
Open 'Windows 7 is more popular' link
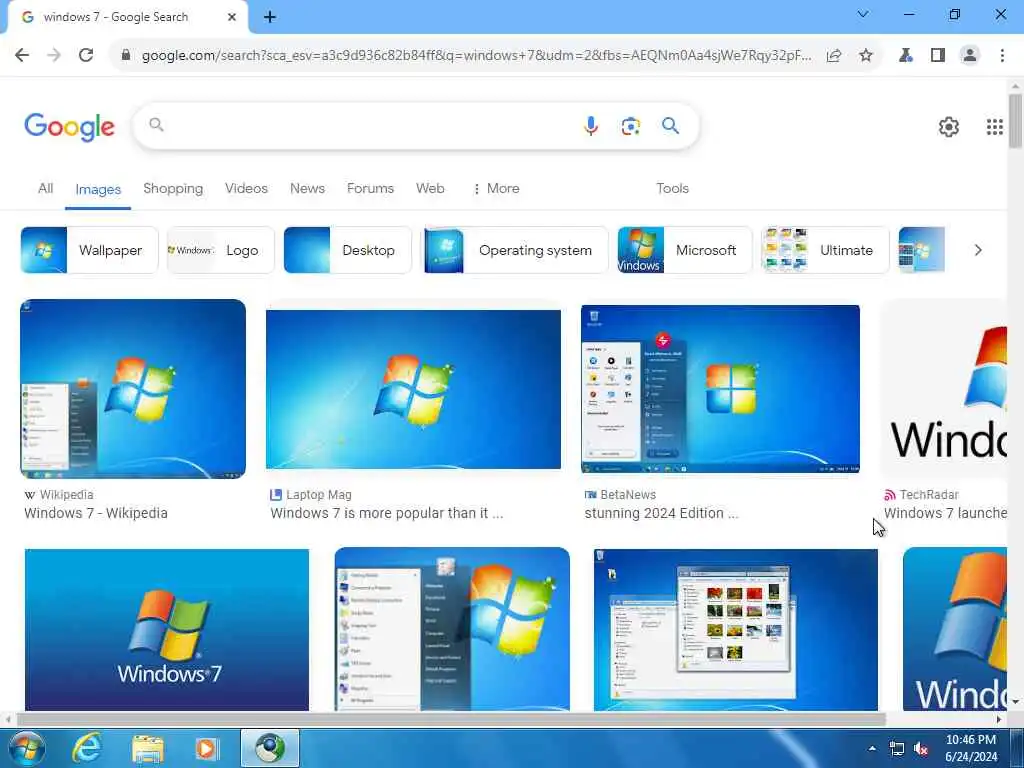(387, 513)
